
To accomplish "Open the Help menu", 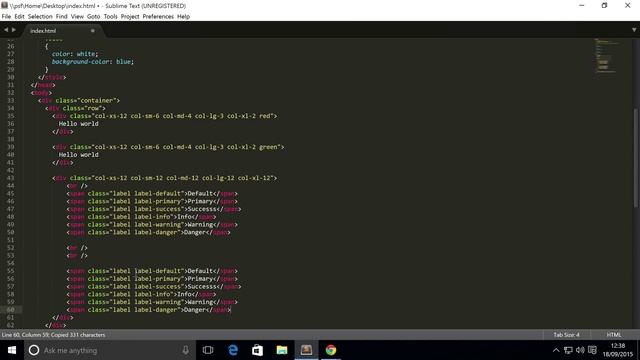I will click(183, 17).
